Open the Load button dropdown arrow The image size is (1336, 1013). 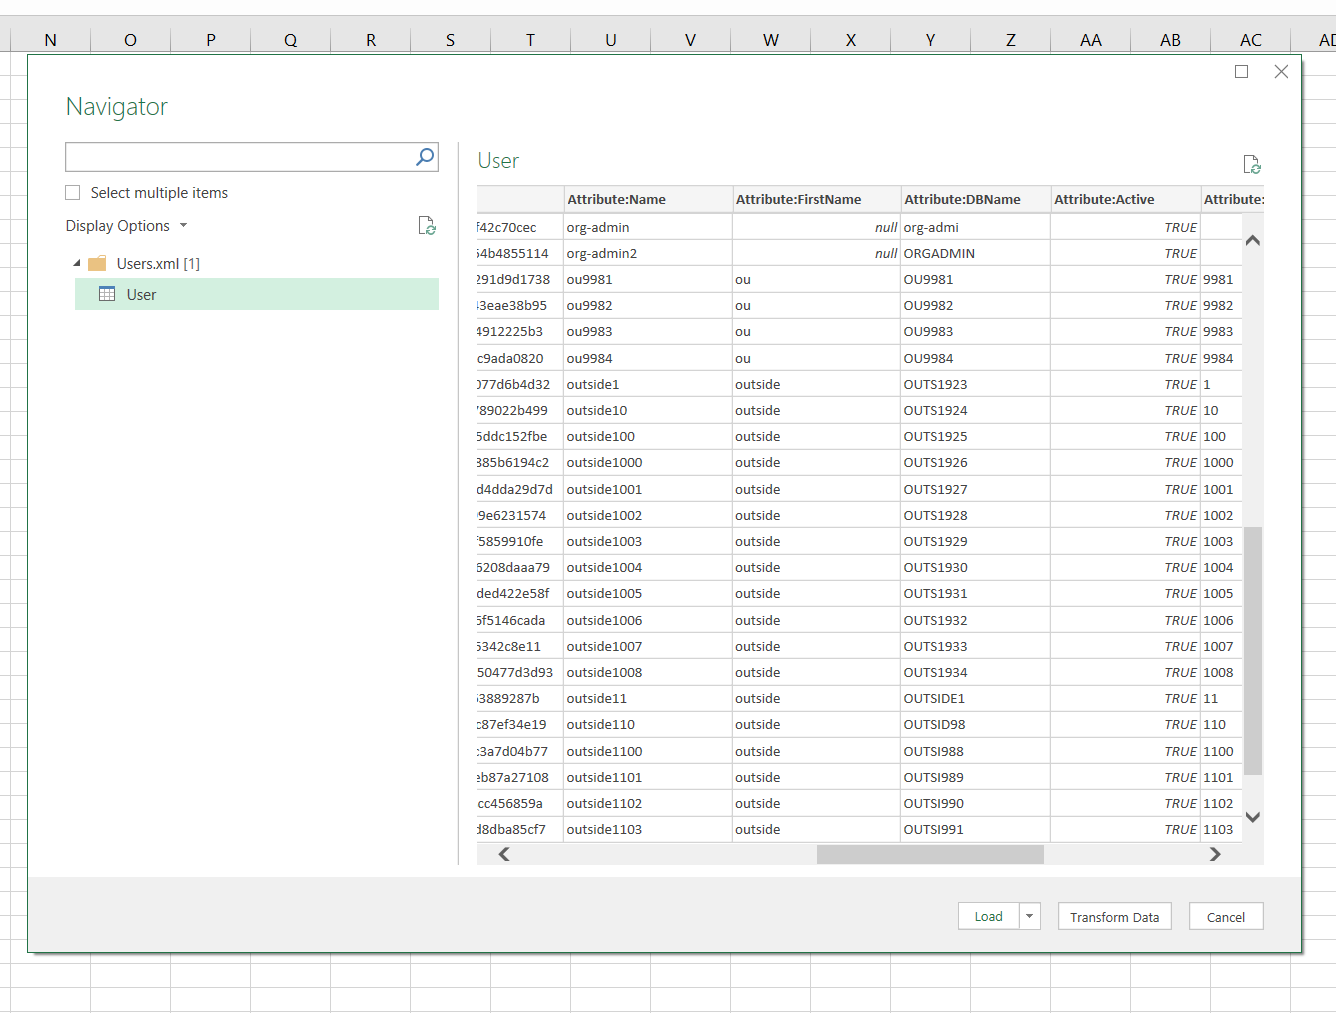coord(1030,916)
